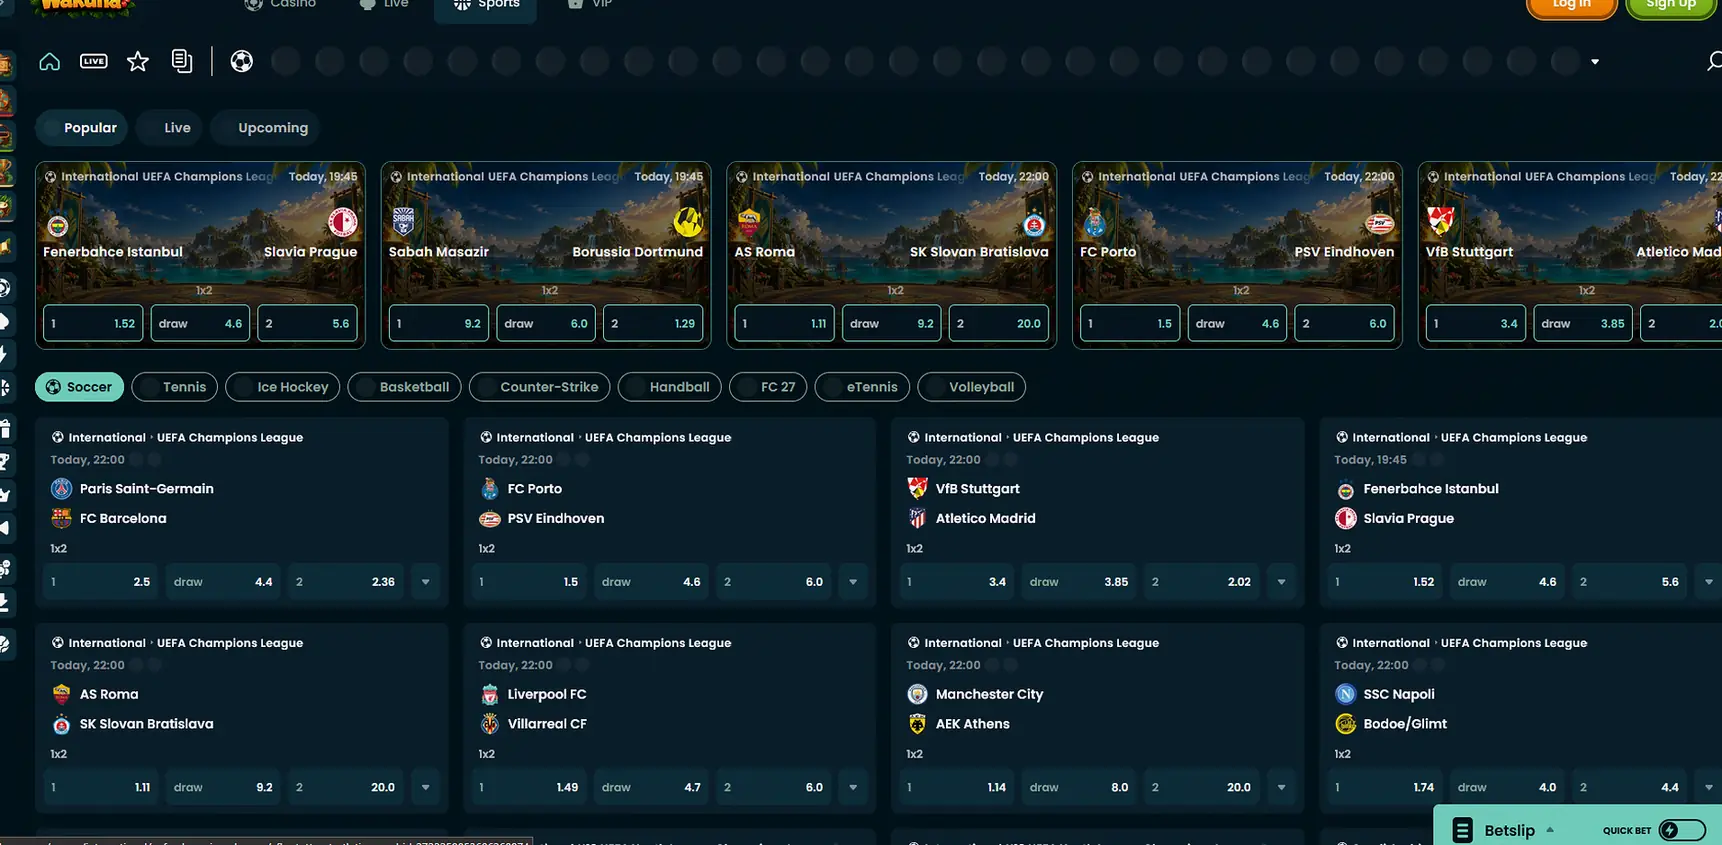This screenshot has height=845, width=1722.
Task: Click the Sign up button
Action: pos(1671,7)
